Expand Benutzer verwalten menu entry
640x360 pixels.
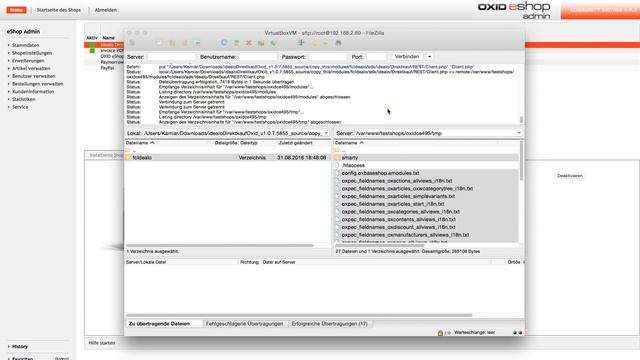[33, 76]
